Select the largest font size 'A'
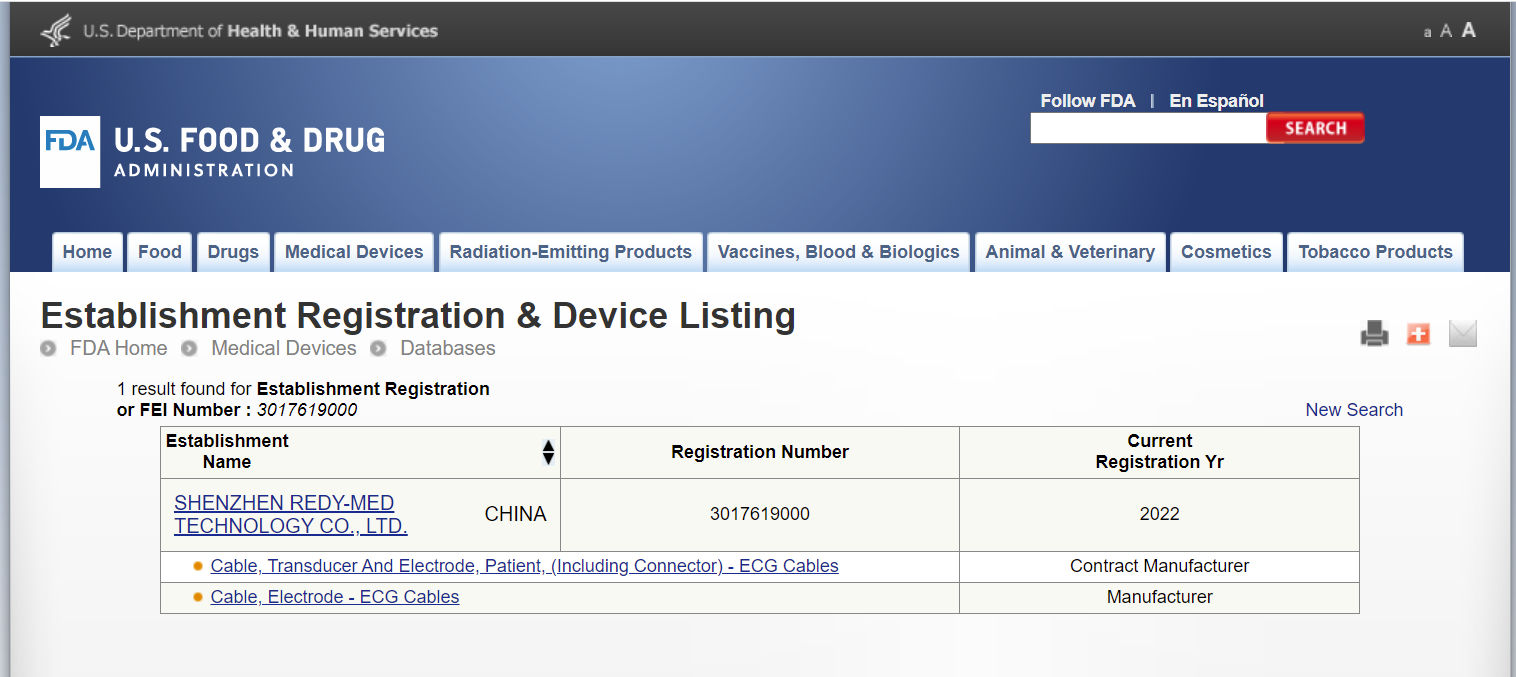The width and height of the screenshot is (1516, 677). (x=1468, y=30)
